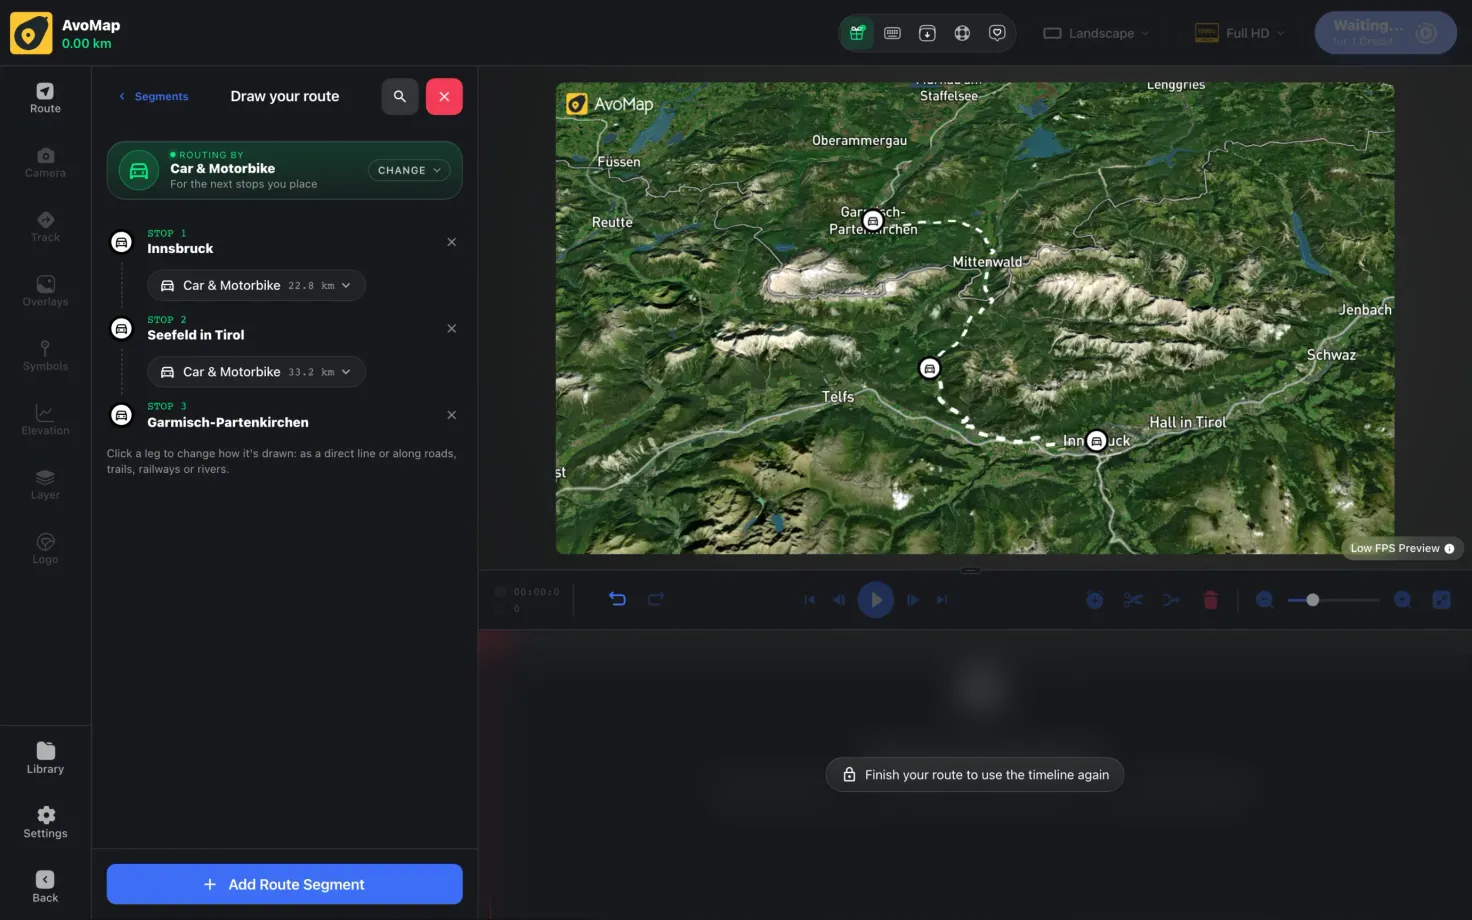Remove the Seefeld in Tirol stop

(452, 328)
